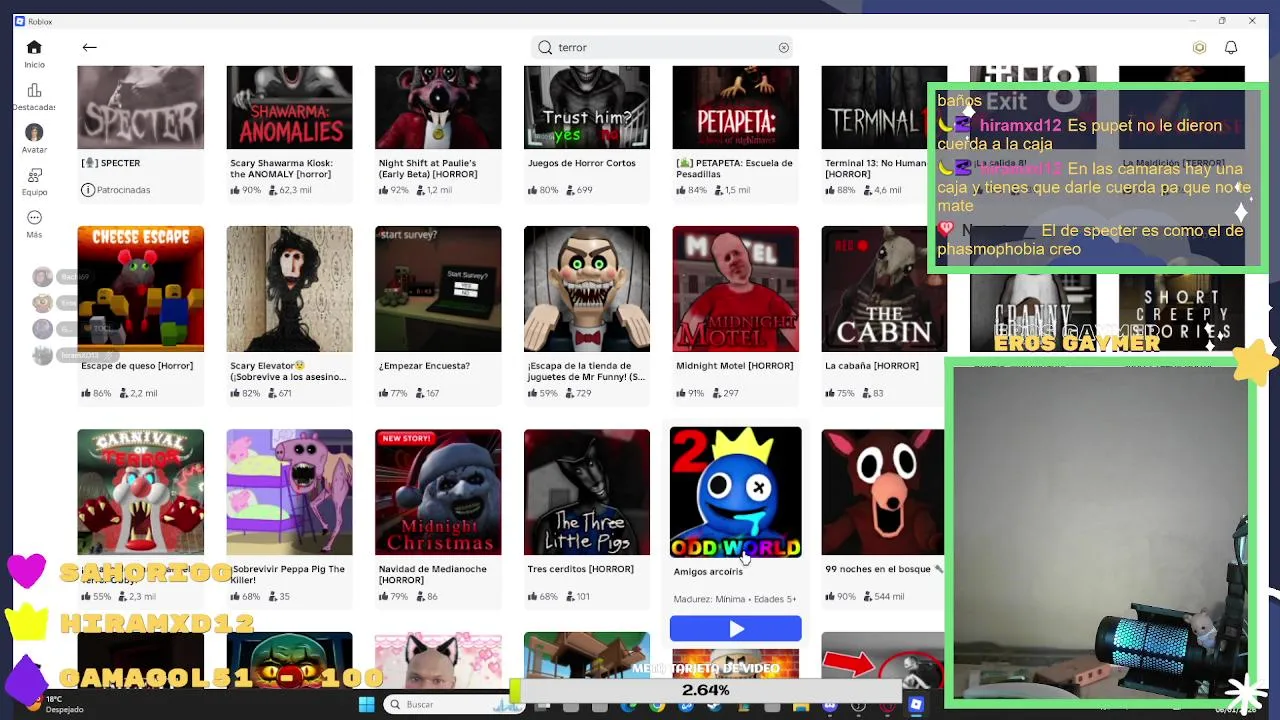Open the 'Amigos arcoíris' title link
Screen dimensions: 1280x720
(708, 572)
